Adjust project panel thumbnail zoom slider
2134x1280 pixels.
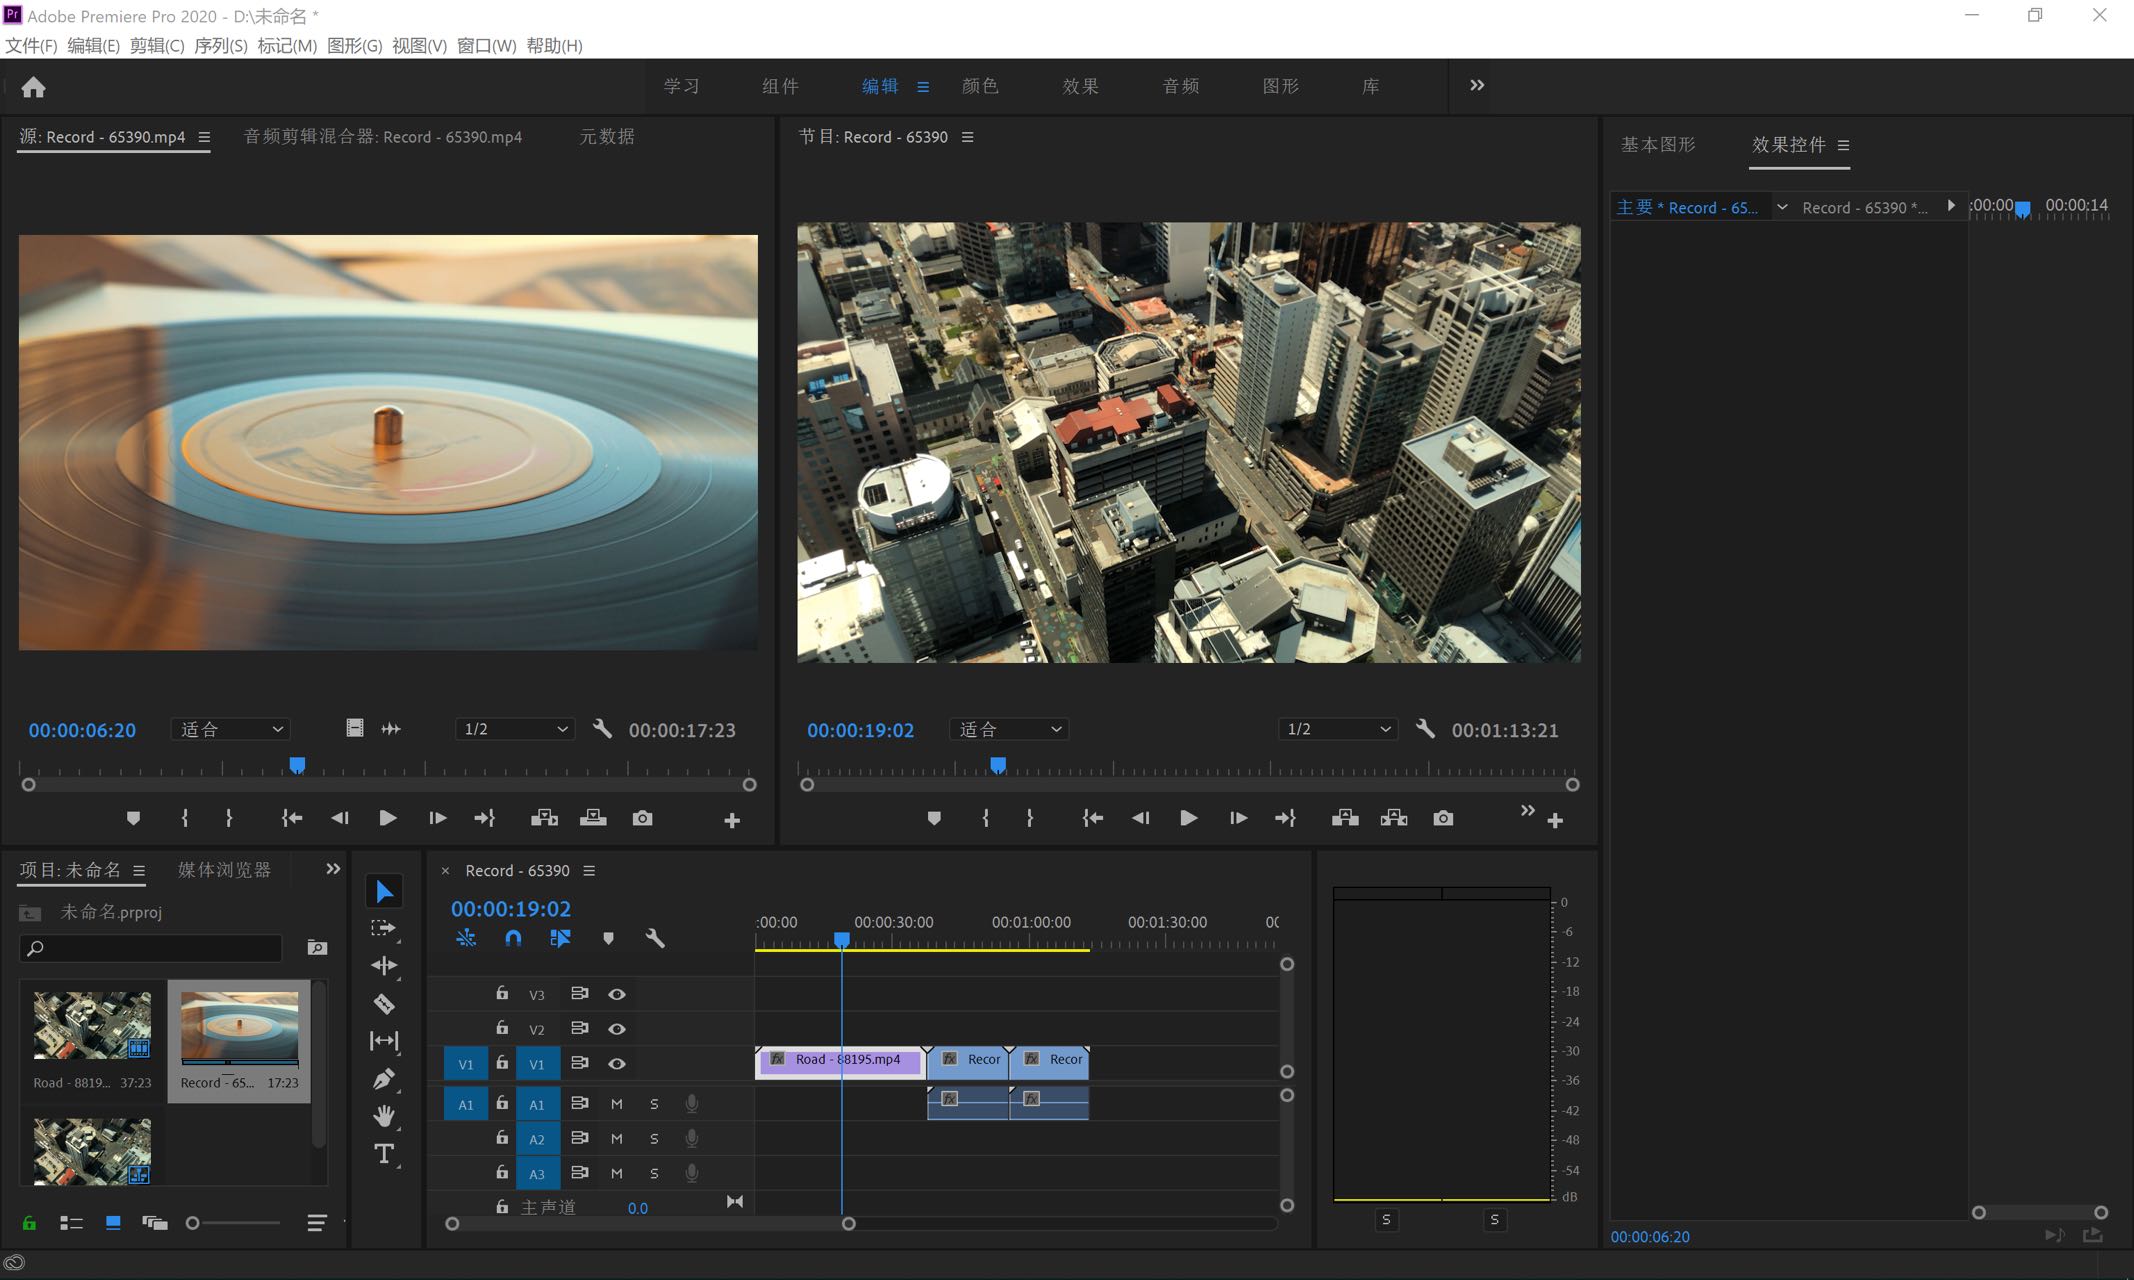point(194,1223)
